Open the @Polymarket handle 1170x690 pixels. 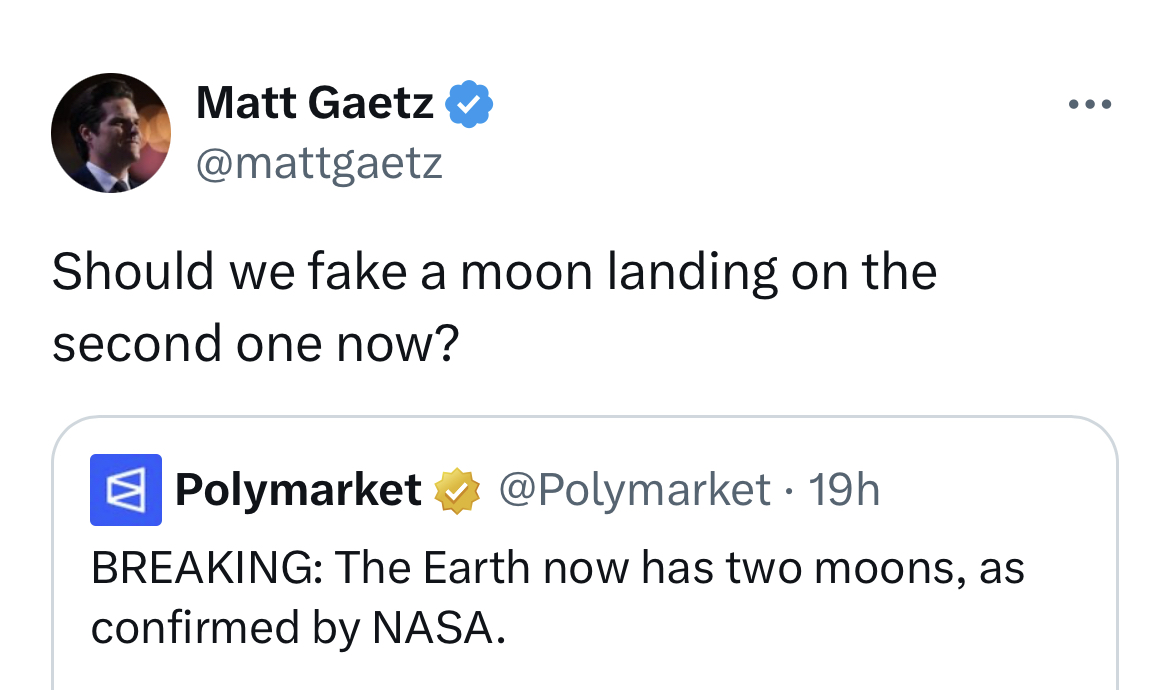634,490
